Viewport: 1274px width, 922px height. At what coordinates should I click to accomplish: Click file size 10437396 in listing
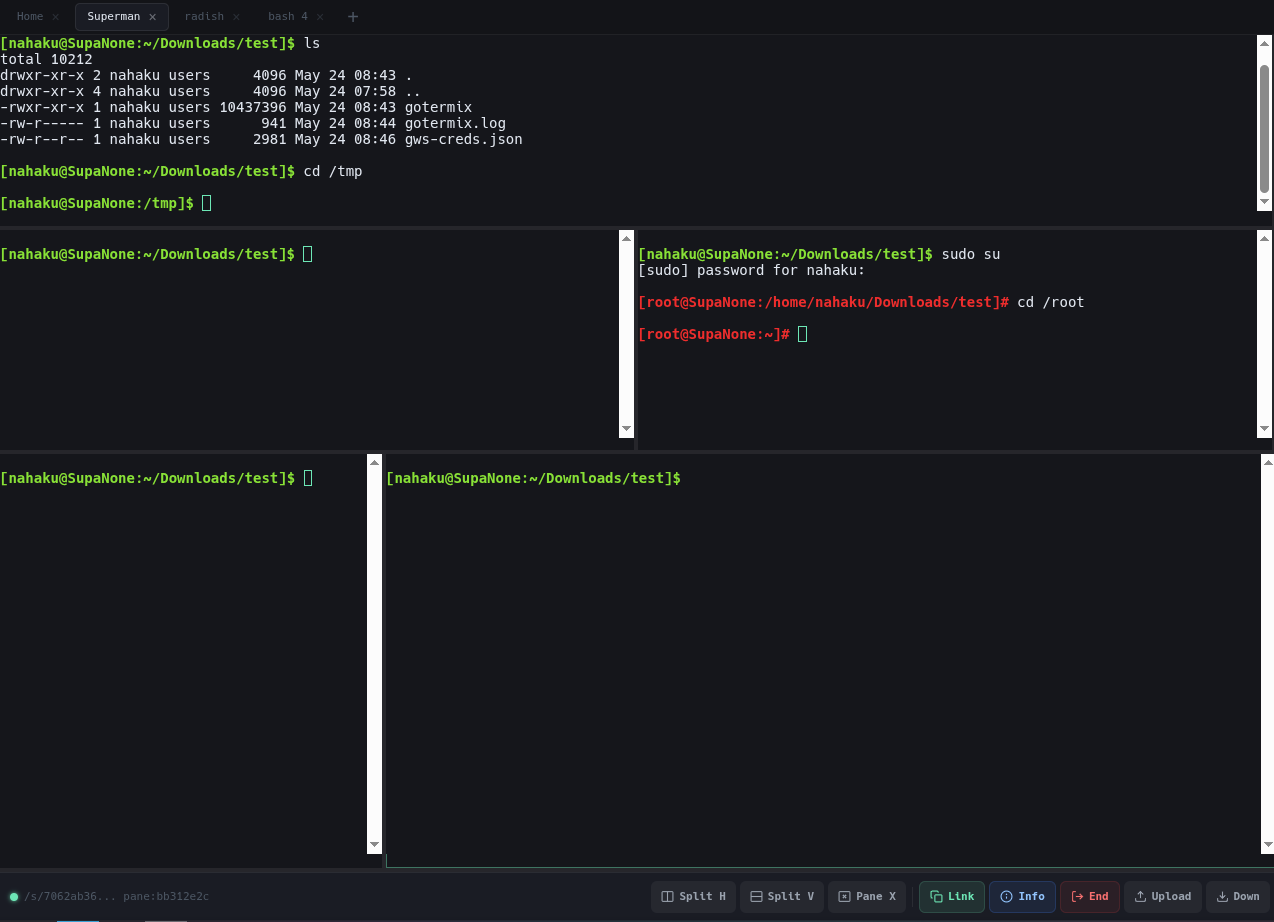click(253, 107)
